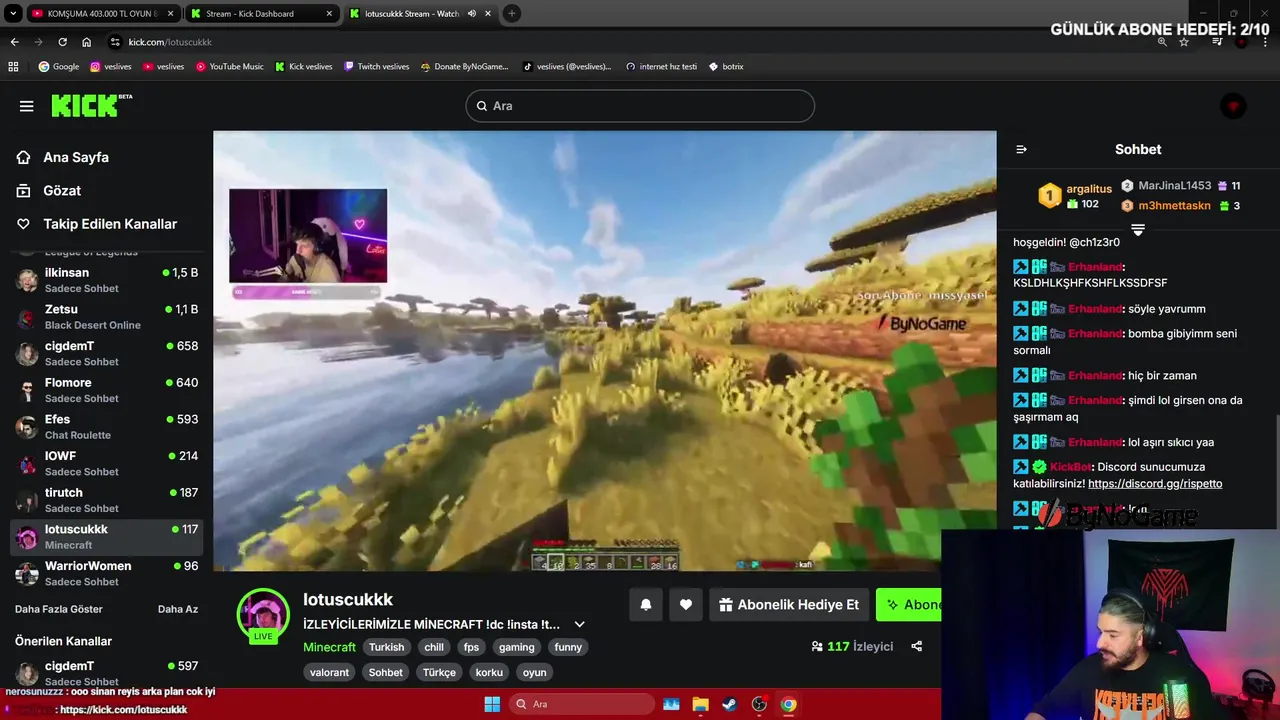1280x720 pixels.
Task: Focus the Ara search field
Action: coord(640,106)
